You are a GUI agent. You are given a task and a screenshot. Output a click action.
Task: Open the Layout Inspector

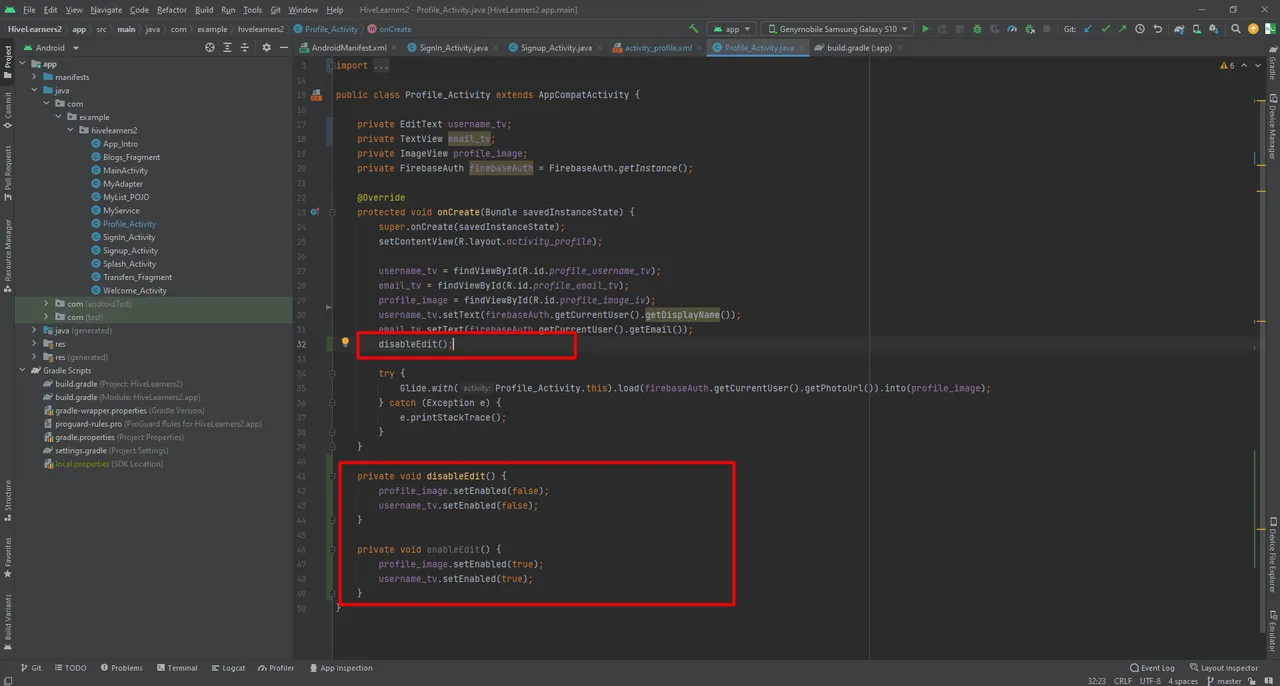[1223, 668]
